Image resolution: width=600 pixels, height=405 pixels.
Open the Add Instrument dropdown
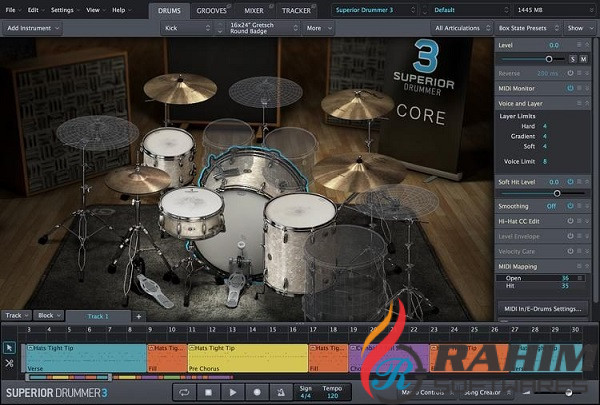(33, 28)
